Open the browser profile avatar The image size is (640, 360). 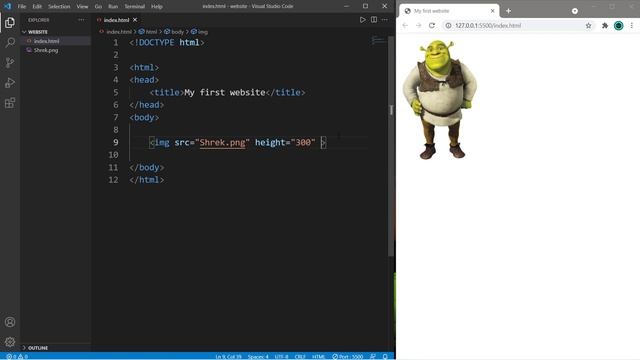click(618, 25)
